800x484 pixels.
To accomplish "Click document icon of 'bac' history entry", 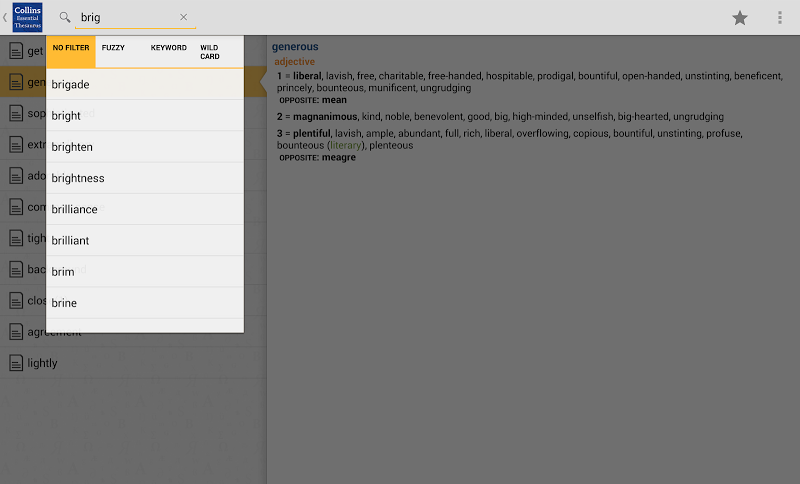I will 16,269.
